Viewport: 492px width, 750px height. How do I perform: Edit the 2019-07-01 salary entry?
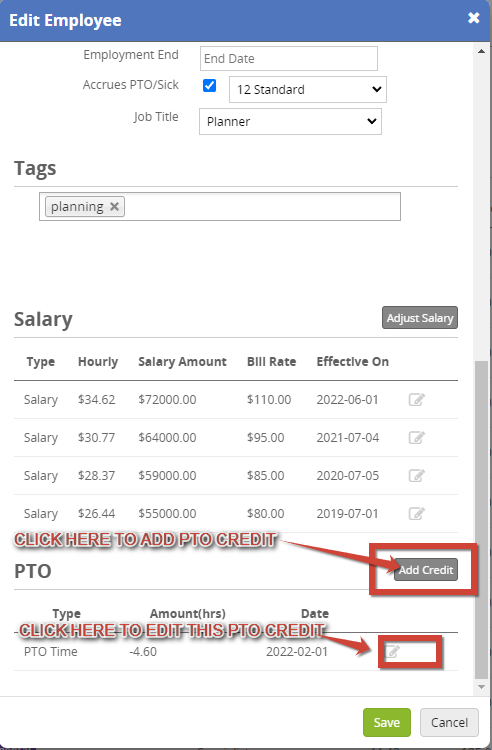click(x=416, y=513)
